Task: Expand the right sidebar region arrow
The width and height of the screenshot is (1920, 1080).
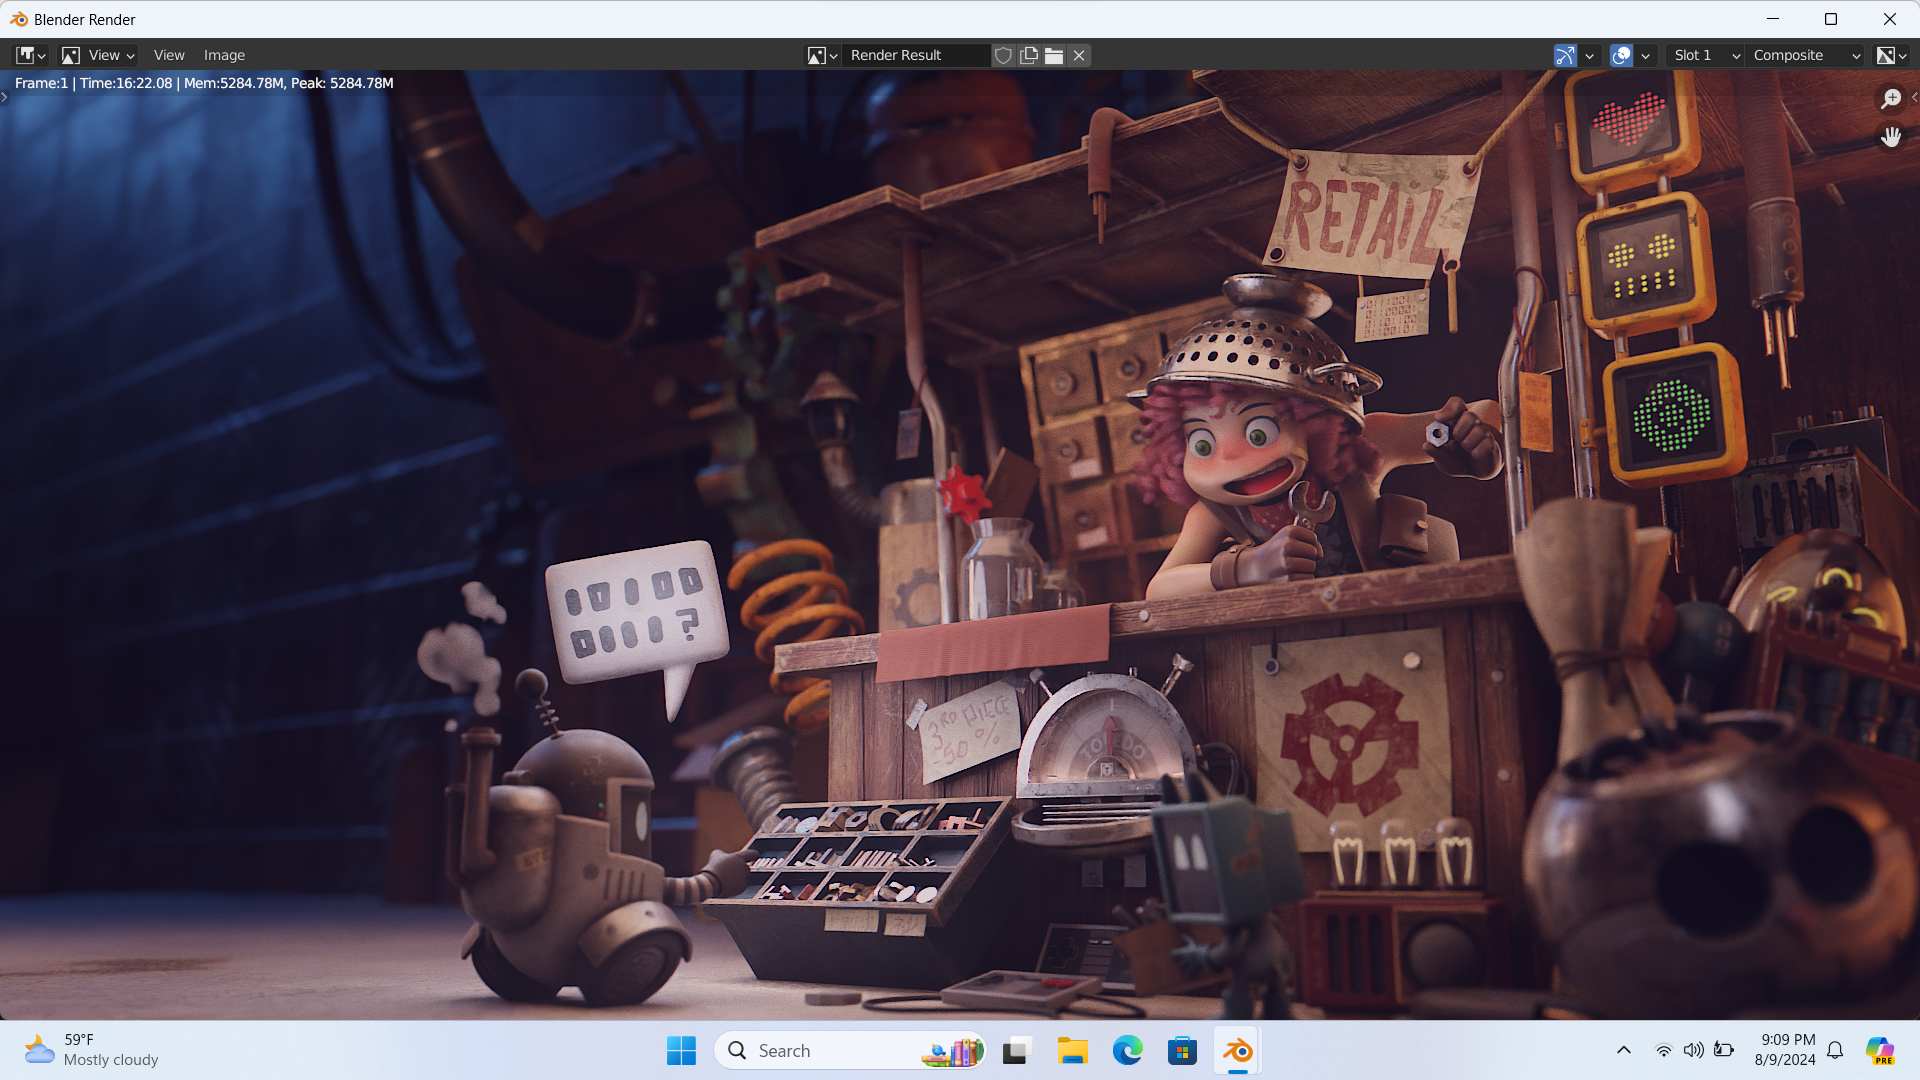Action: pyautogui.click(x=1914, y=97)
